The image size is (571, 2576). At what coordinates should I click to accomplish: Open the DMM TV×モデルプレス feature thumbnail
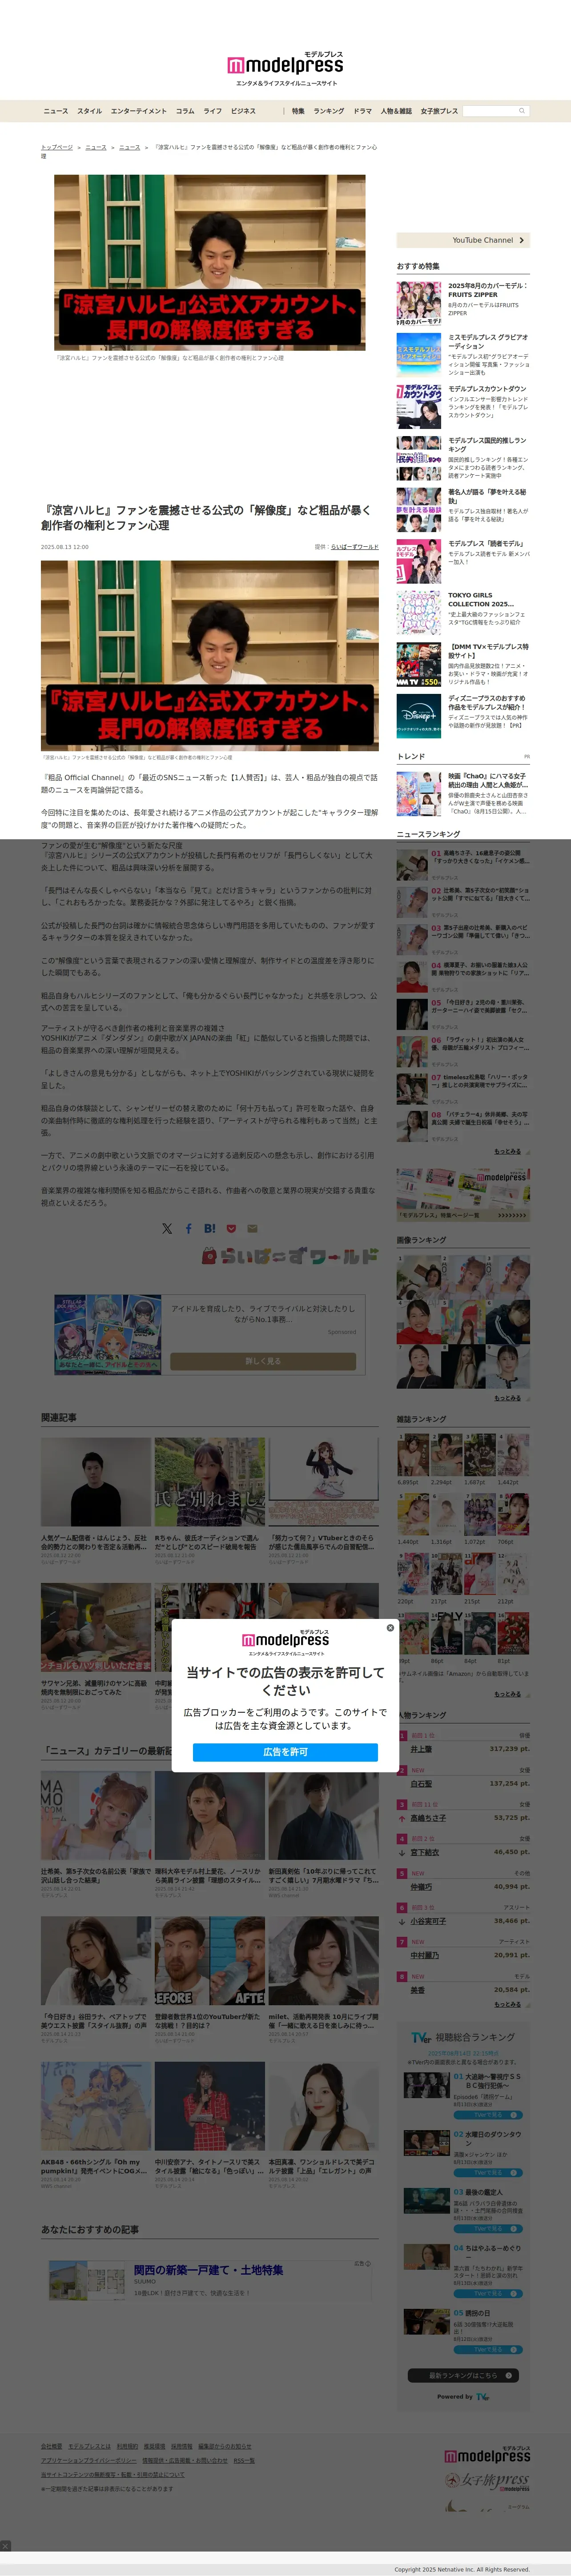click(x=419, y=664)
